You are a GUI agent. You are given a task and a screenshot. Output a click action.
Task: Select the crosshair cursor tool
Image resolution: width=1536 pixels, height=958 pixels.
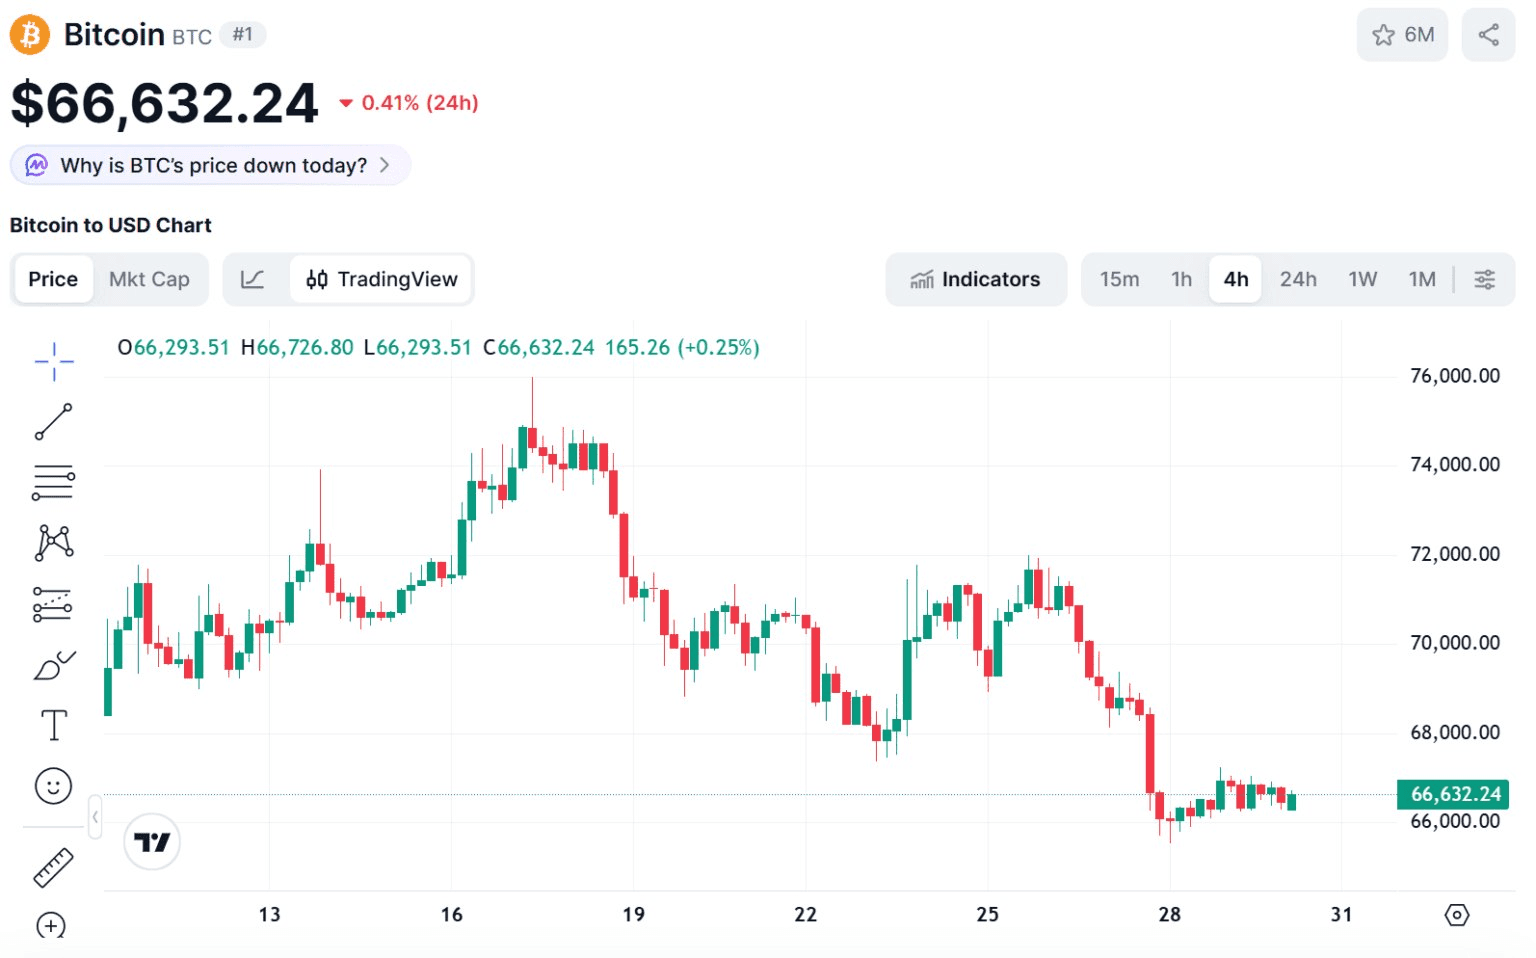[54, 361]
